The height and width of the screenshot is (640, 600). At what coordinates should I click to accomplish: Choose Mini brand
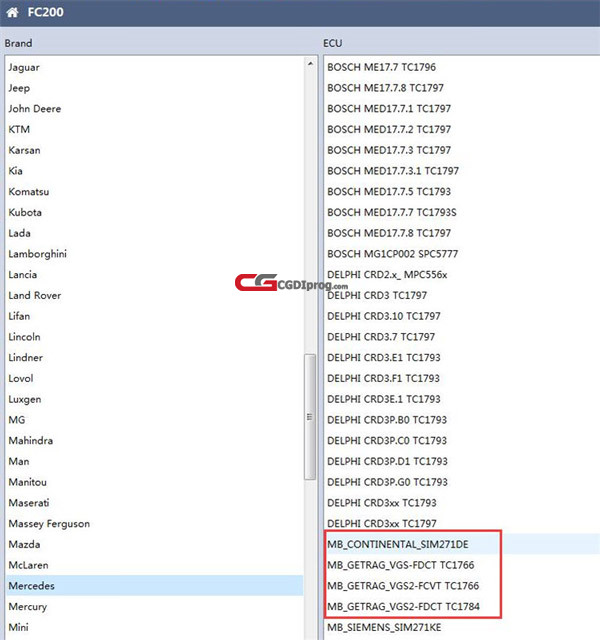click(x=19, y=628)
